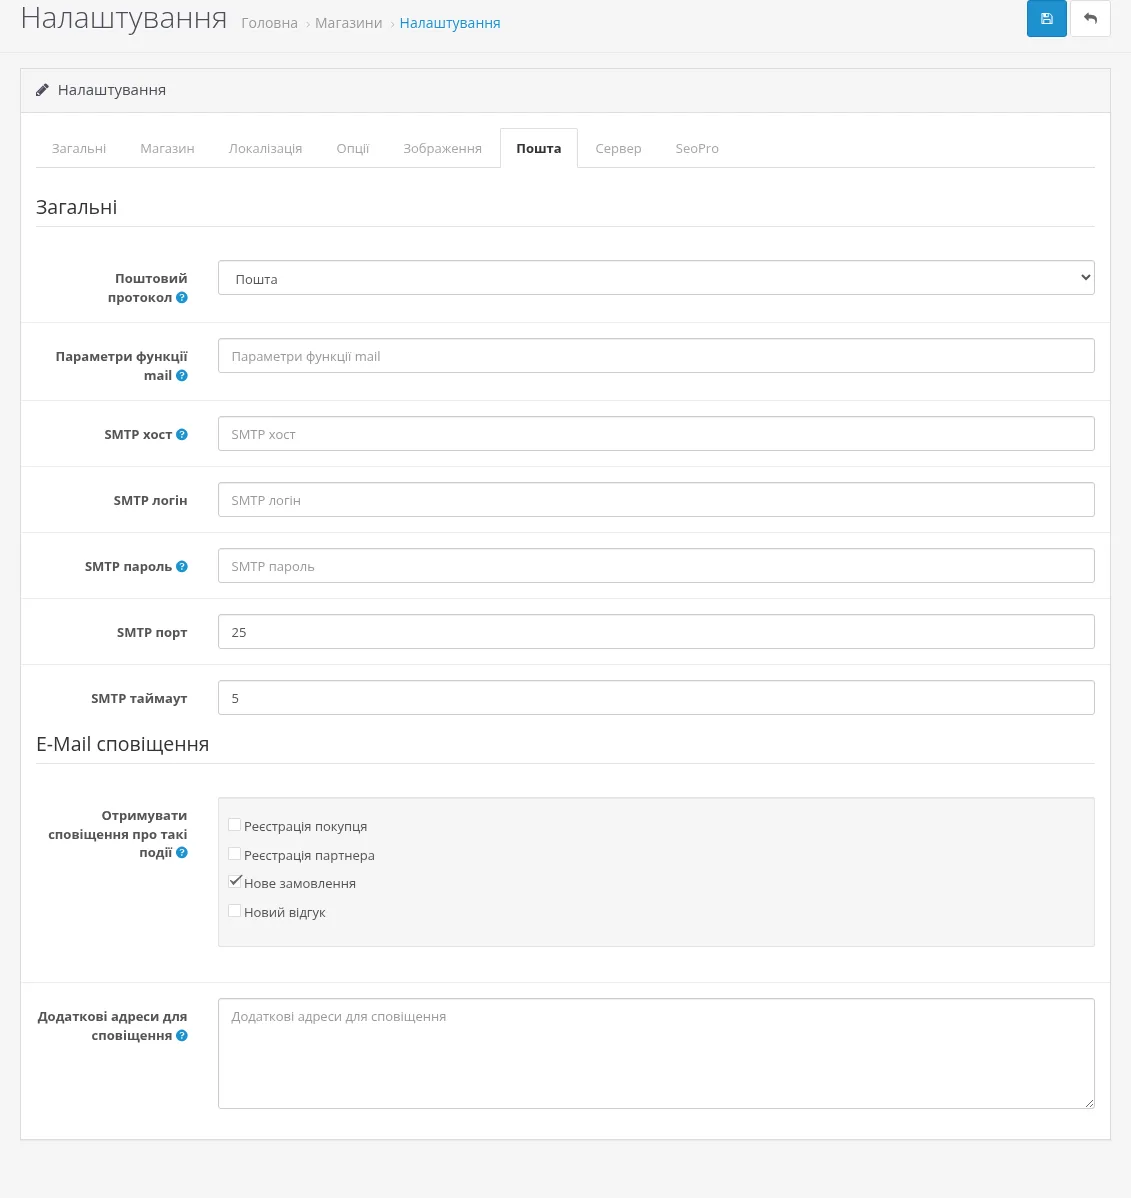Viewport: 1131px width, 1198px height.
Task: Tick the Новий відгук checkbox
Action: coord(235,911)
